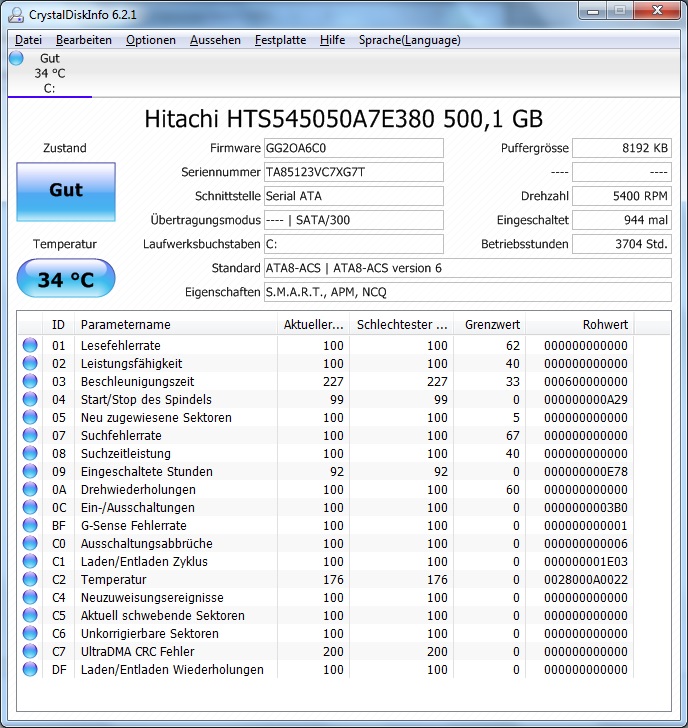Click the status orb for 01 Lesefehlerrate
Screen dimensions: 688x728
pyautogui.click(x=30, y=345)
